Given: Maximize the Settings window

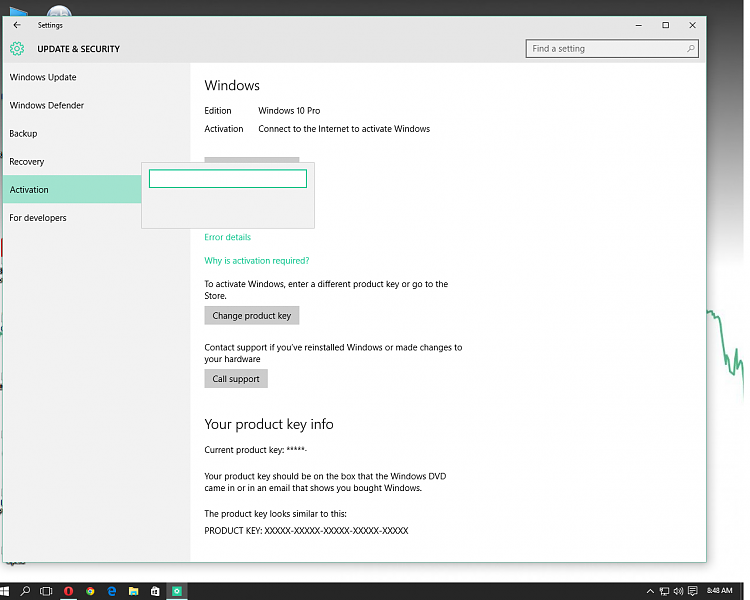Looking at the screenshot, I should pyautogui.click(x=665, y=25).
